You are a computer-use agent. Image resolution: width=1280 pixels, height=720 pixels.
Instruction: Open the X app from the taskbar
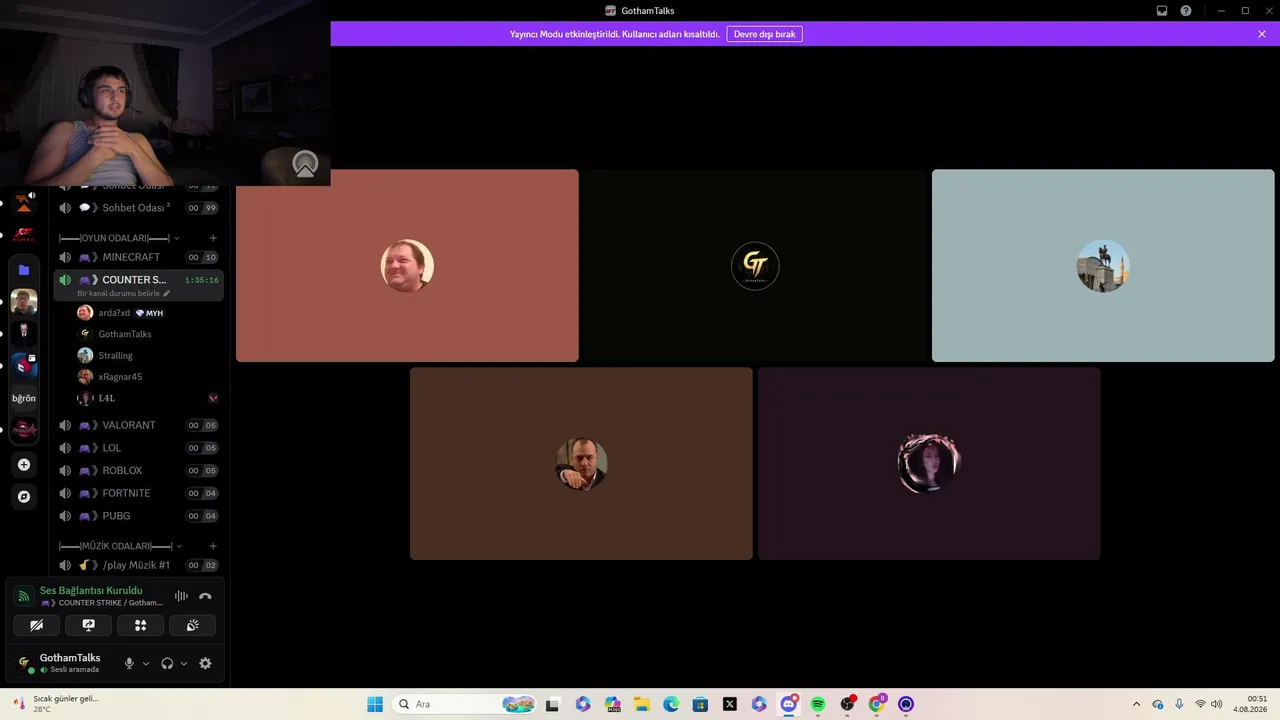point(730,704)
